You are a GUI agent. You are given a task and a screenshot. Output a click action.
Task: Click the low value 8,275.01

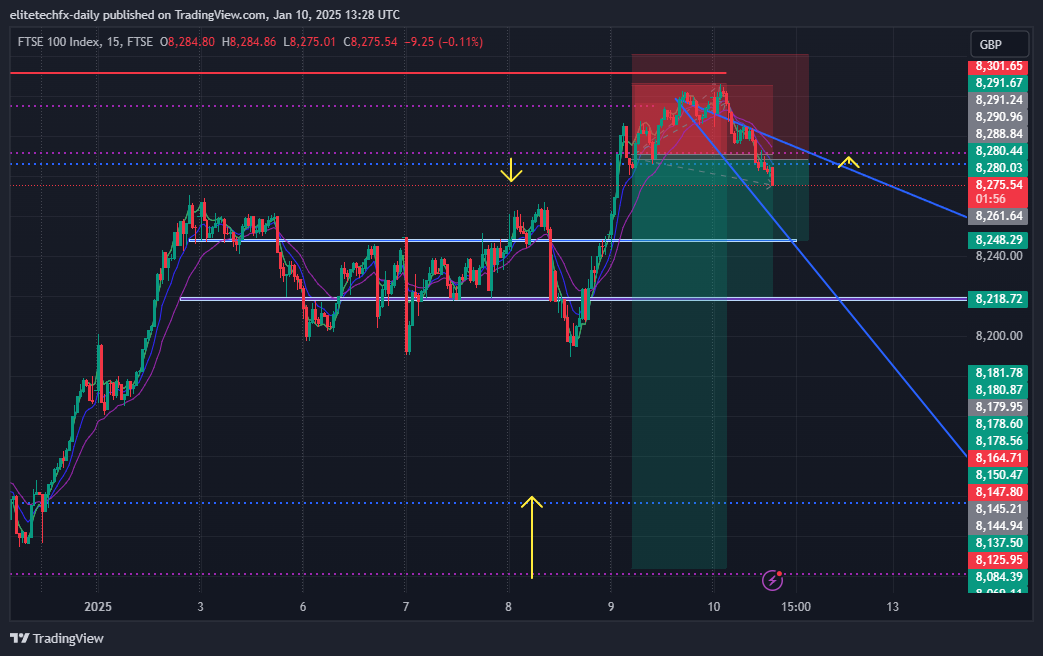click(x=313, y=42)
